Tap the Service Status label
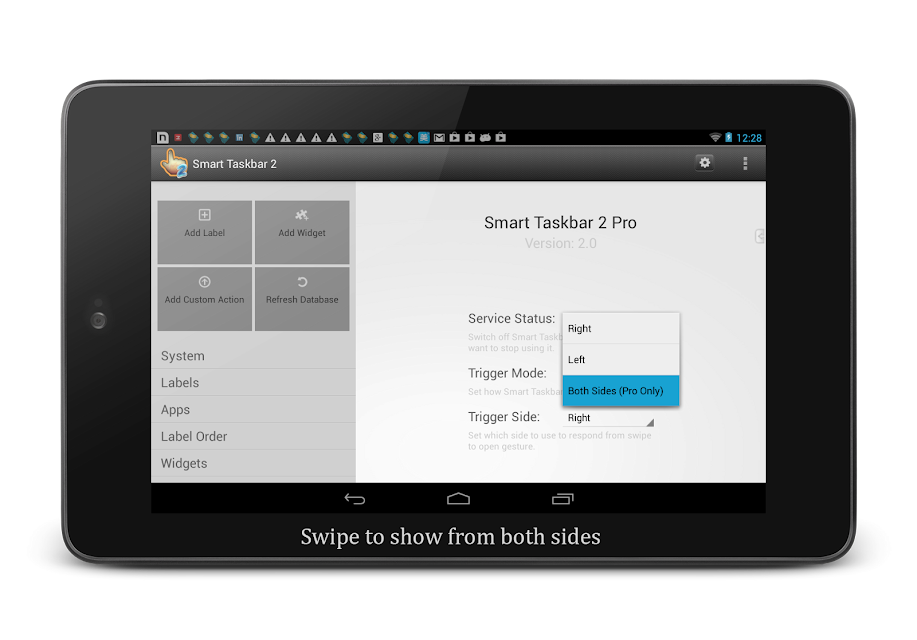Image resolution: width=917 pixels, height=640 pixels. [x=511, y=318]
